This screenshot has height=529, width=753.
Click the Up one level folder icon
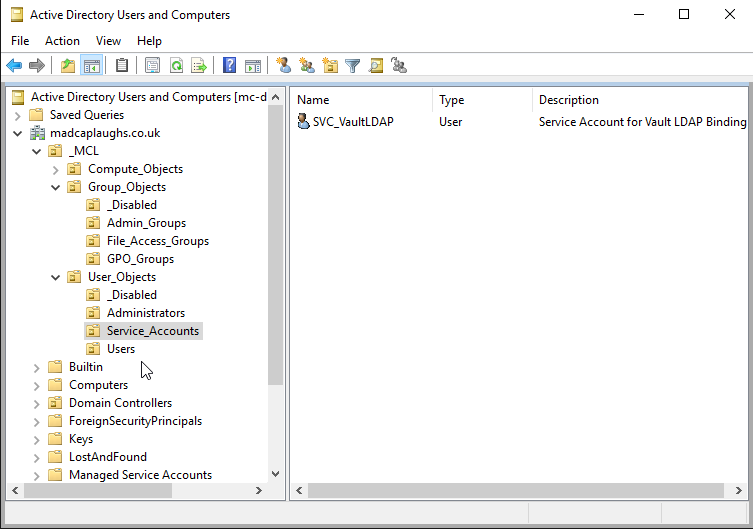pyautogui.click(x=68, y=66)
